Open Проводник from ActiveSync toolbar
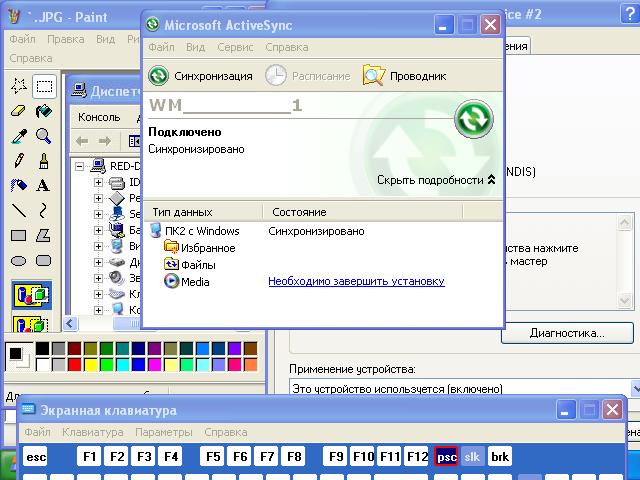The height and width of the screenshot is (480, 640). coord(404,76)
